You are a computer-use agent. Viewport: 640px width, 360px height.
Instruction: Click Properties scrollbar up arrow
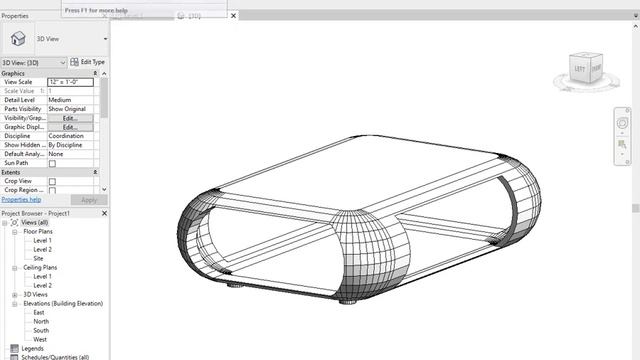(x=104, y=73)
